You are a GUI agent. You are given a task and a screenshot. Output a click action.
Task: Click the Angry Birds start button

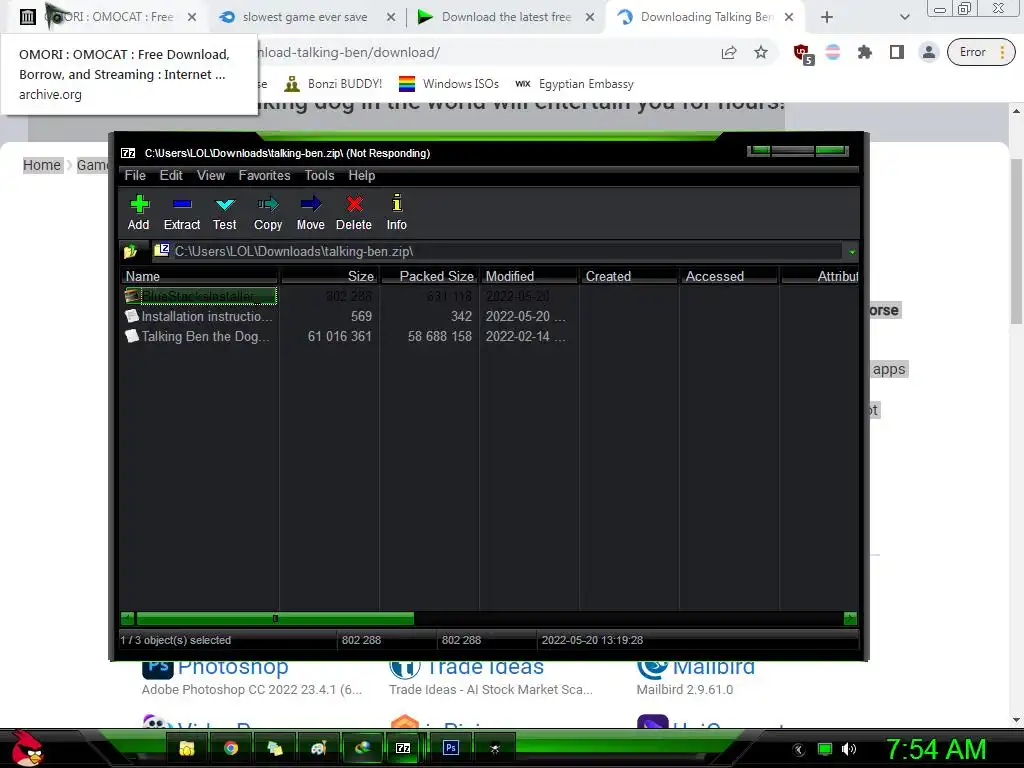point(27,748)
